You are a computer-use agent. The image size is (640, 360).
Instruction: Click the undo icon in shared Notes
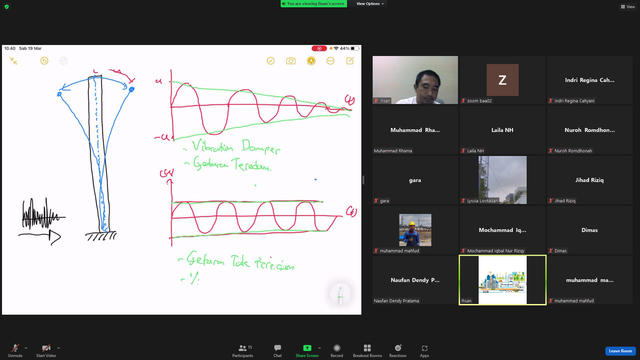pyautogui.click(x=44, y=61)
